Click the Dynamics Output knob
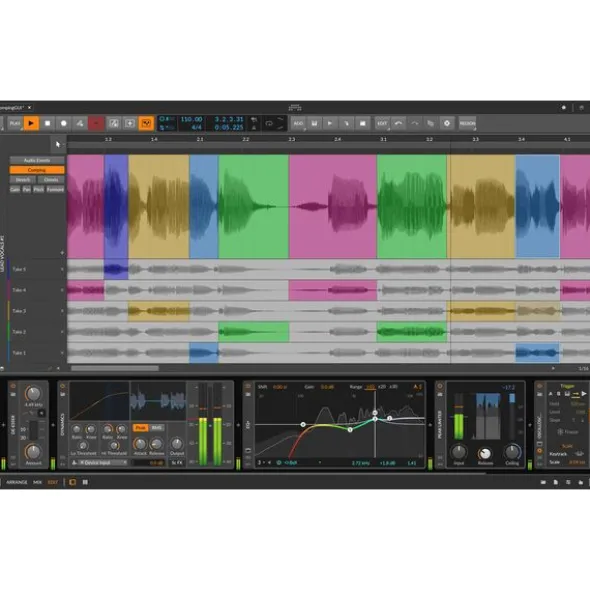The width and height of the screenshot is (590, 591). coord(176,443)
